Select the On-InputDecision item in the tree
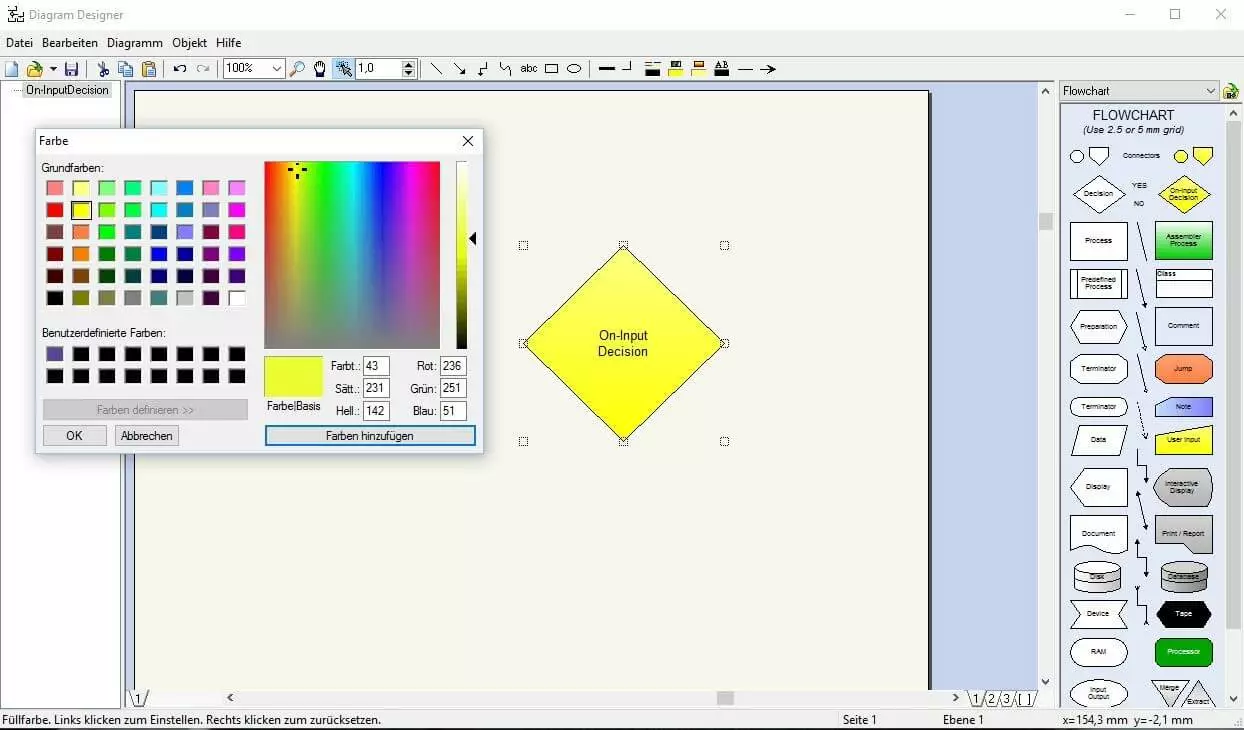The image size is (1244, 730). point(67,90)
